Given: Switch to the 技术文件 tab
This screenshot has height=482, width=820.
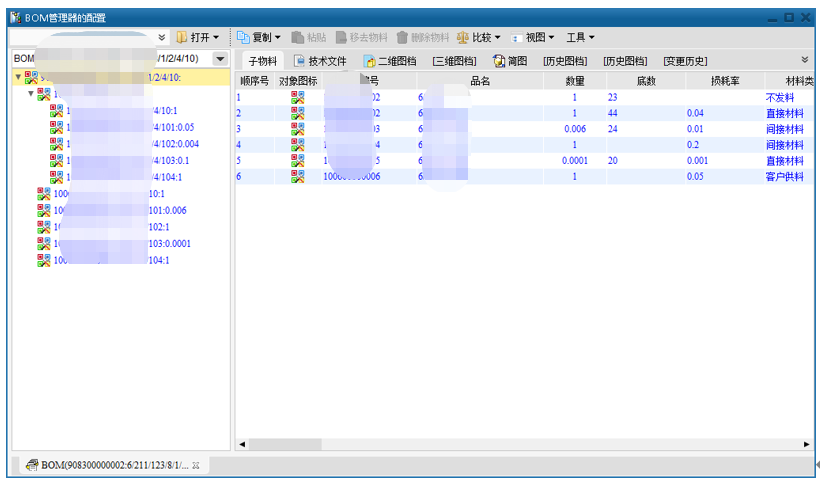Looking at the screenshot, I should (319, 61).
